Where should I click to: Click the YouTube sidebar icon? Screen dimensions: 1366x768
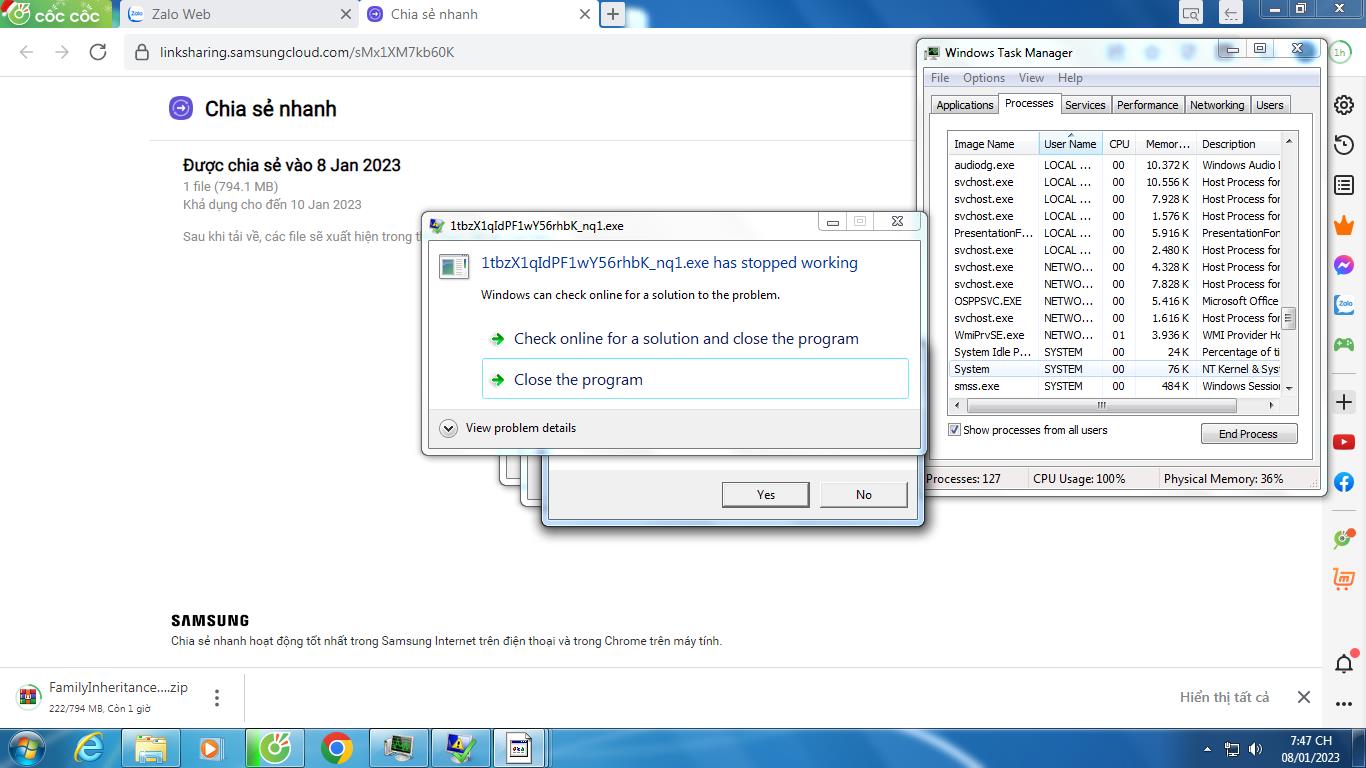[1344, 442]
